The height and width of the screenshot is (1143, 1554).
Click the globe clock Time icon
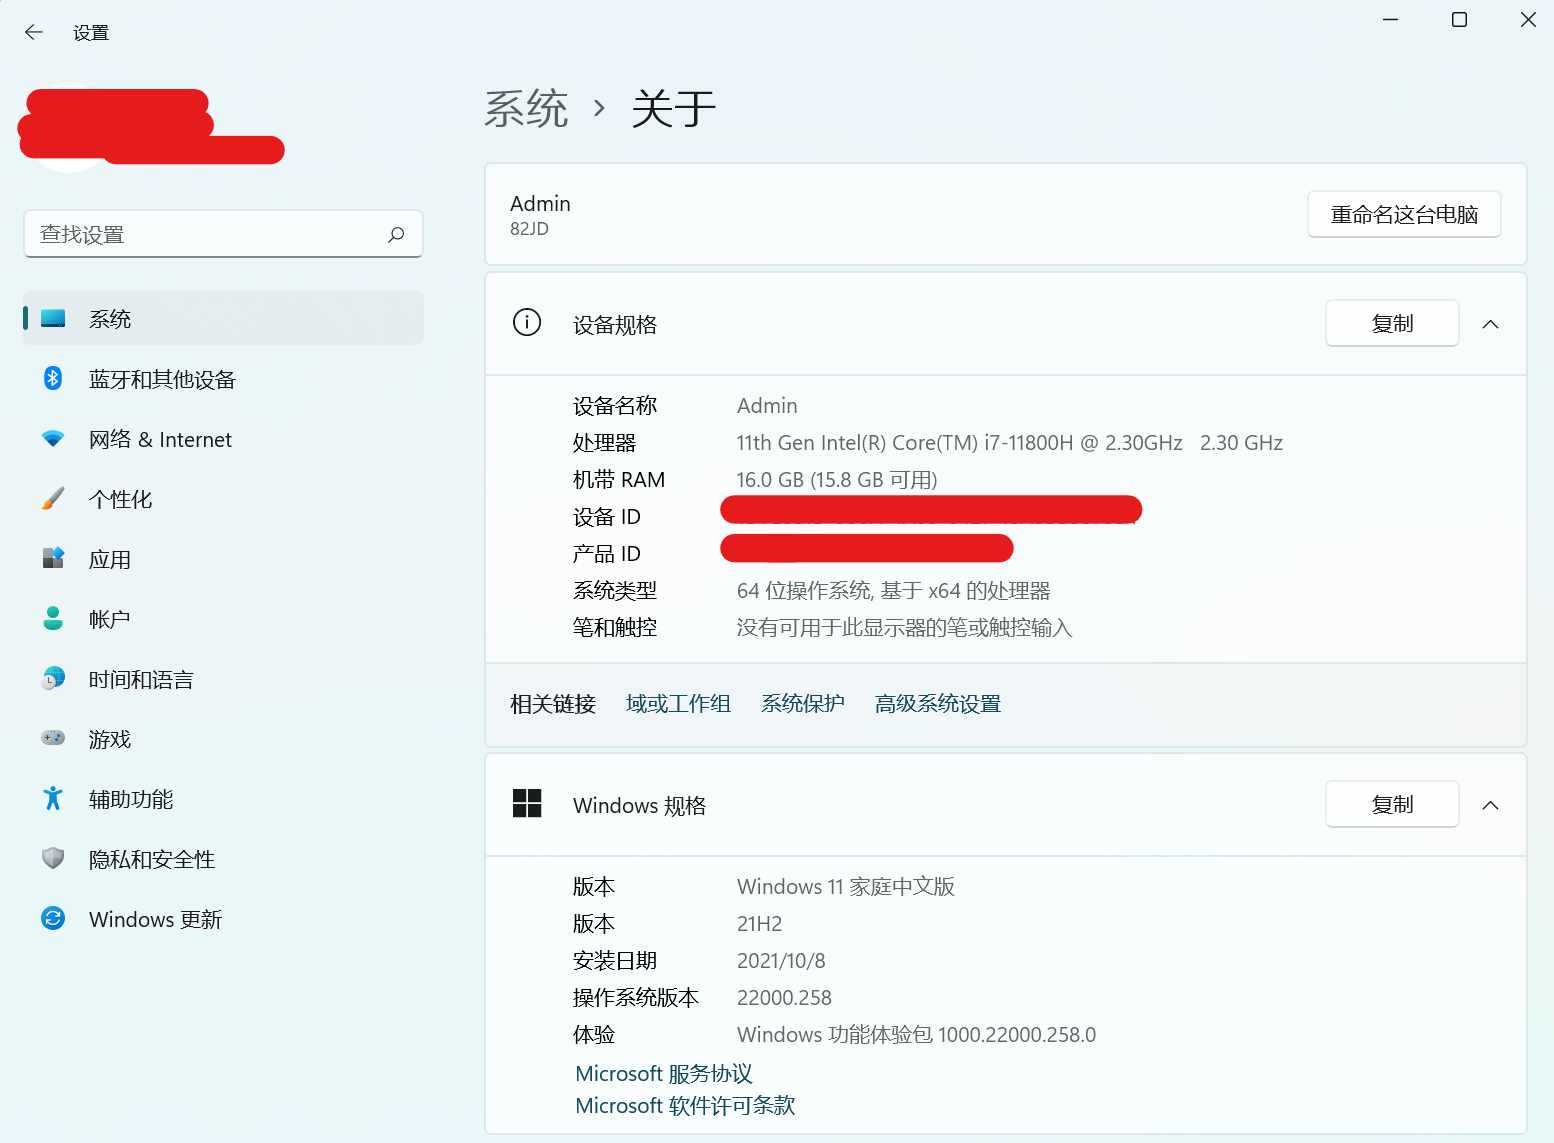(x=53, y=679)
